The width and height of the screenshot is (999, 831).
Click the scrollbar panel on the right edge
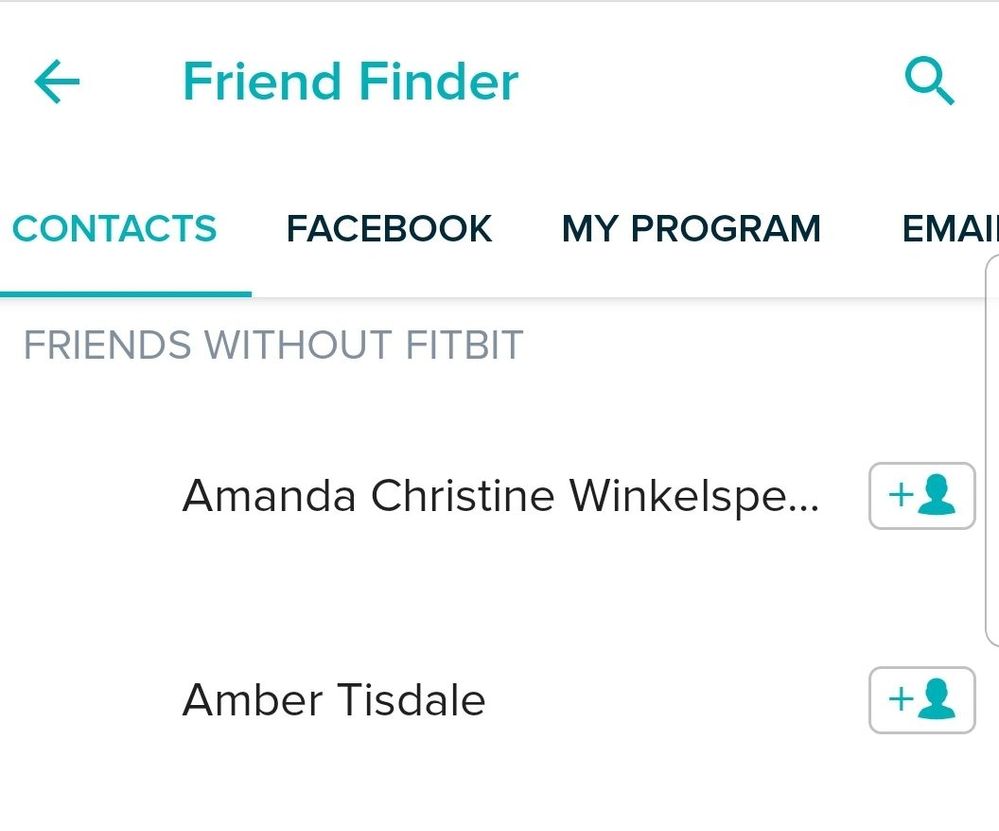coord(992,451)
